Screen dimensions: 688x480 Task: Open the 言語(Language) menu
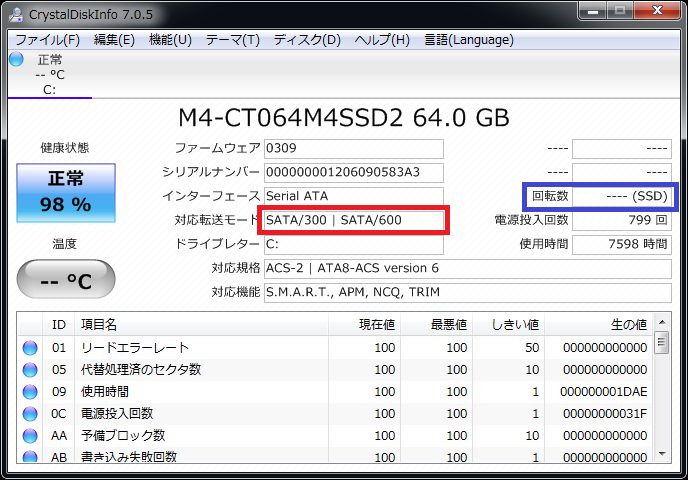pos(469,40)
